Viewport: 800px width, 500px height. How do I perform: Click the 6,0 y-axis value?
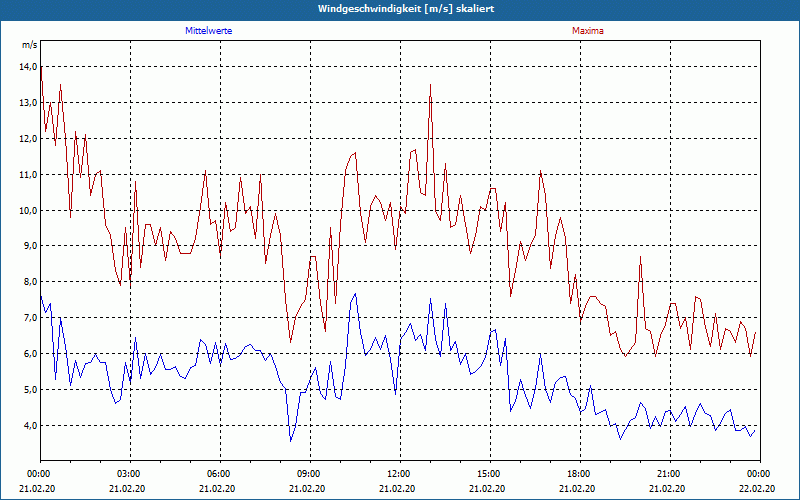[x=31, y=354]
